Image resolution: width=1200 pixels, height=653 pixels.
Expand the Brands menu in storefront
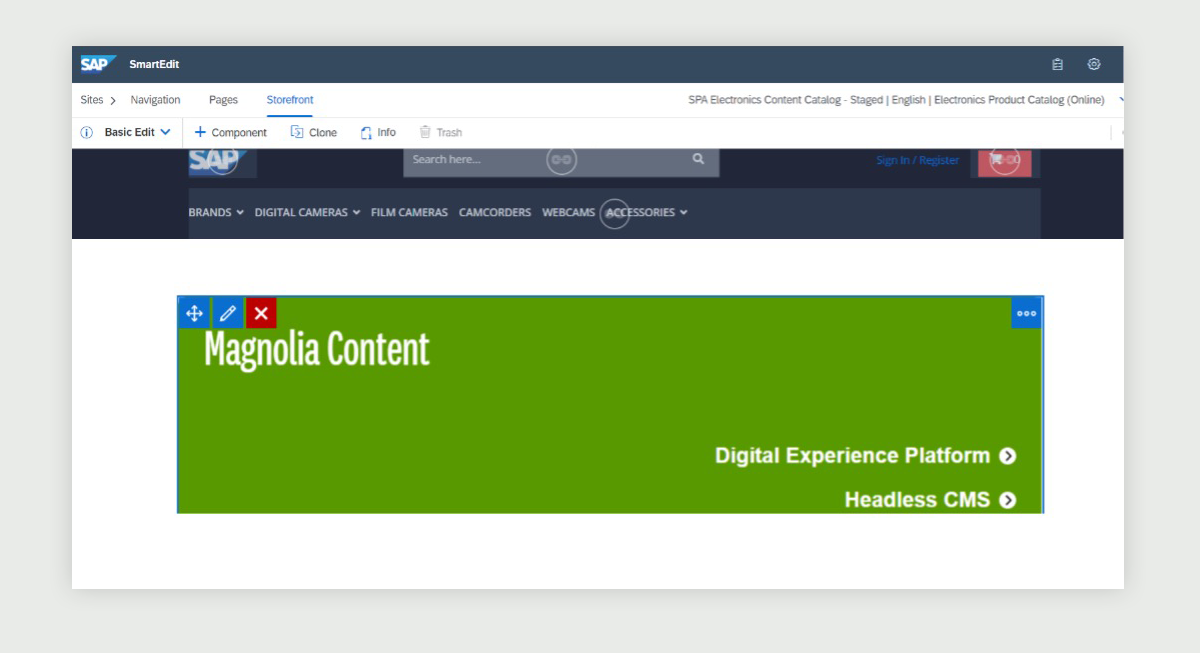(216, 213)
